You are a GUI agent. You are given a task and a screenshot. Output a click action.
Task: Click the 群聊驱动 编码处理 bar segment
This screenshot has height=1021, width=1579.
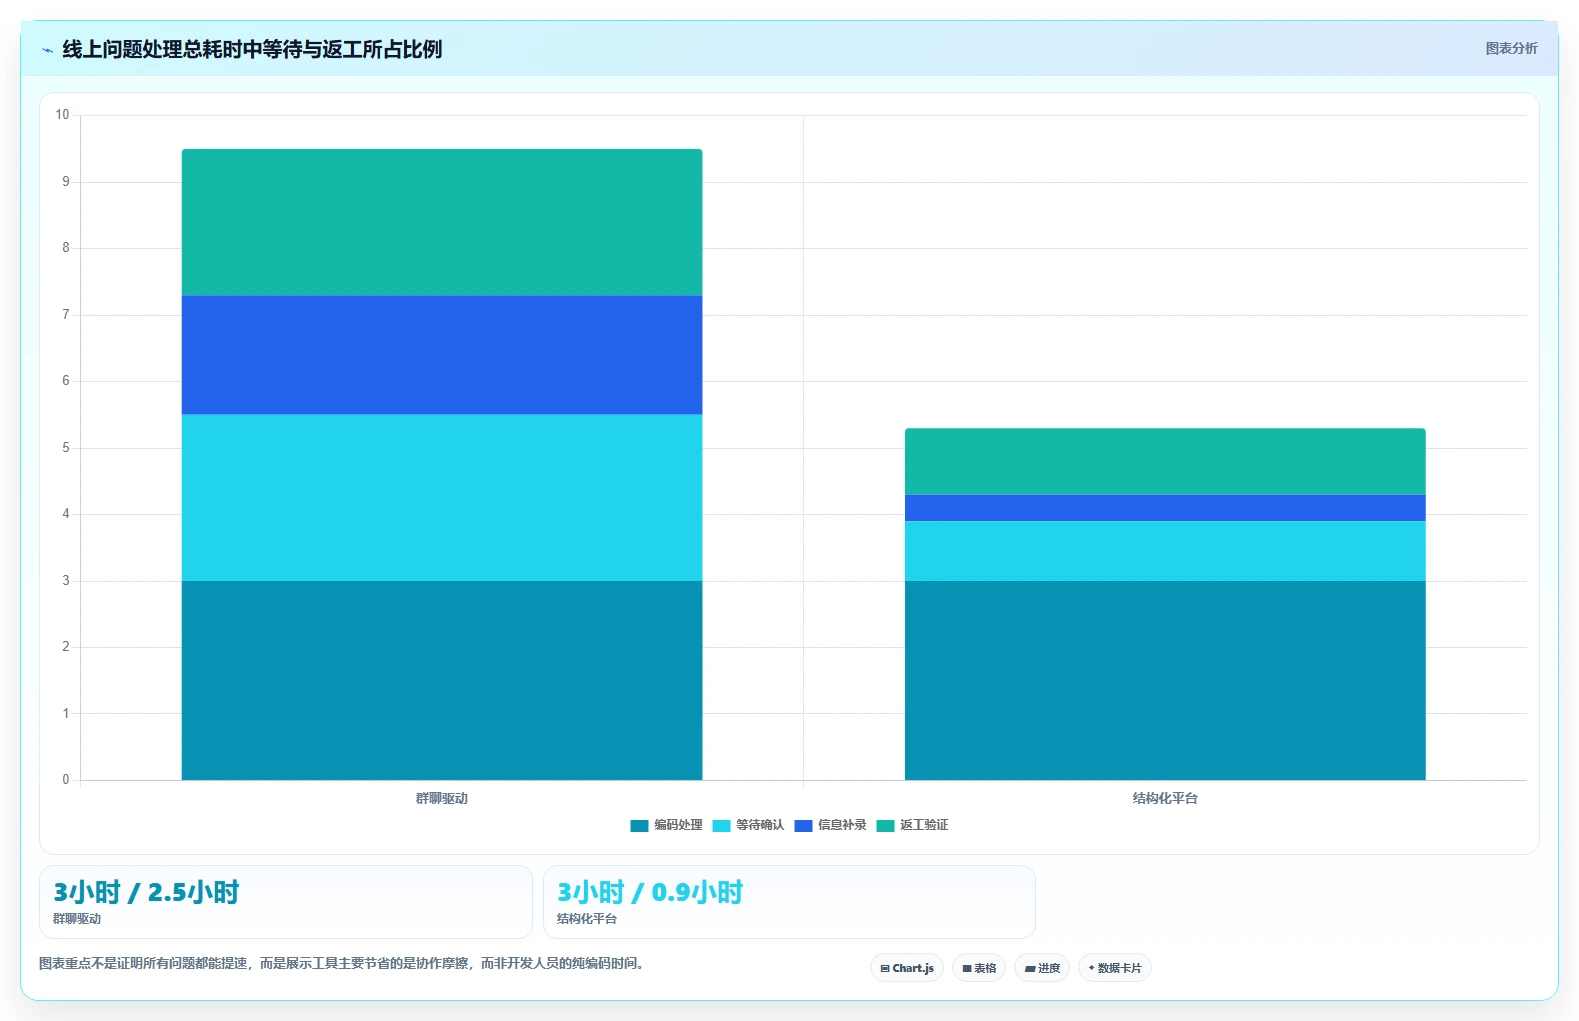(x=442, y=680)
